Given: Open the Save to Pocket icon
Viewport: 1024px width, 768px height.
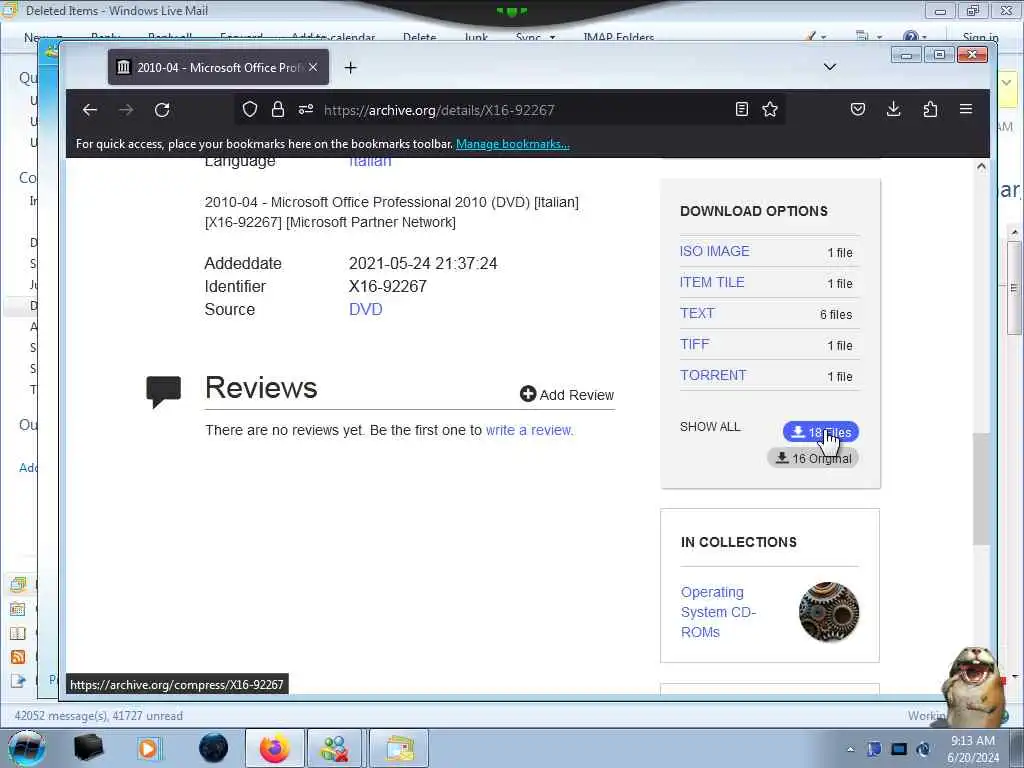Looking at the screenshot, I should pyautogui.click(x=857, y=109).
